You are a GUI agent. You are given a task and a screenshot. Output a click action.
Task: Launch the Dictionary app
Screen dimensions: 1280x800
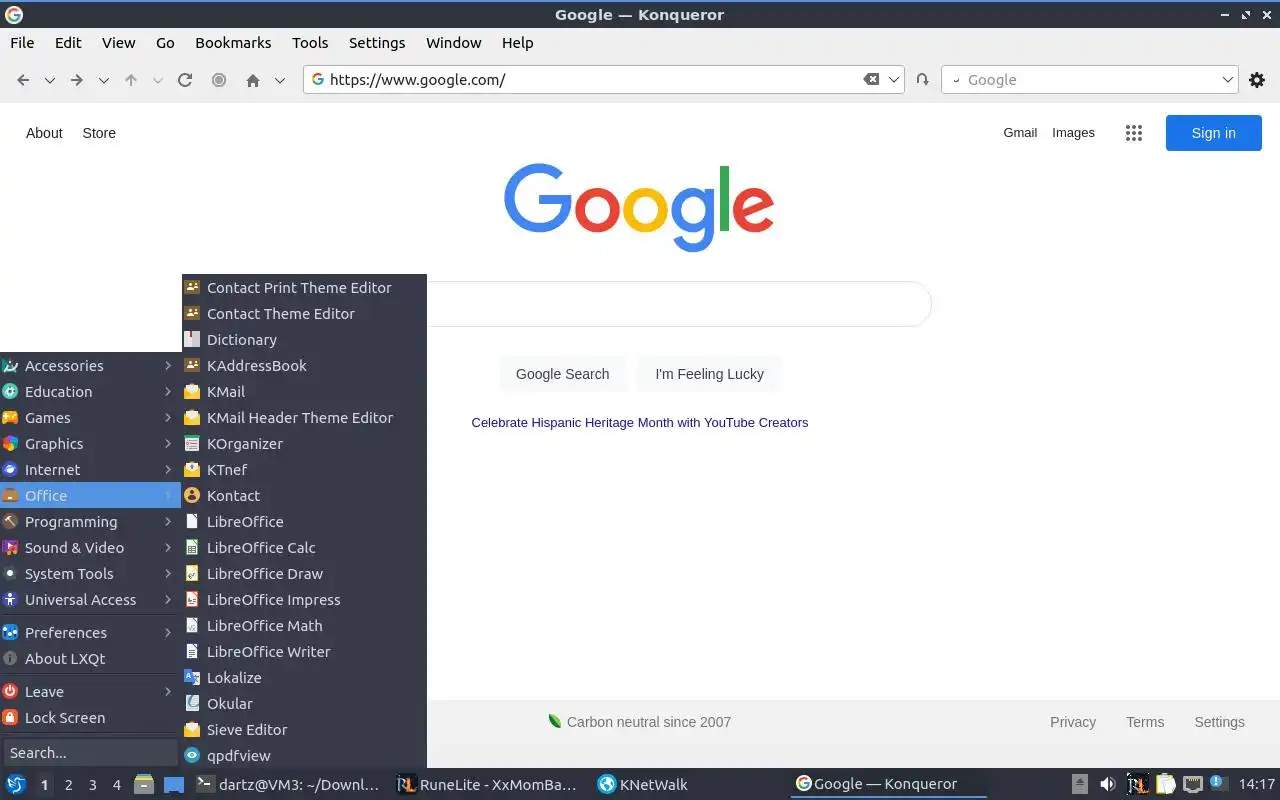304,340
